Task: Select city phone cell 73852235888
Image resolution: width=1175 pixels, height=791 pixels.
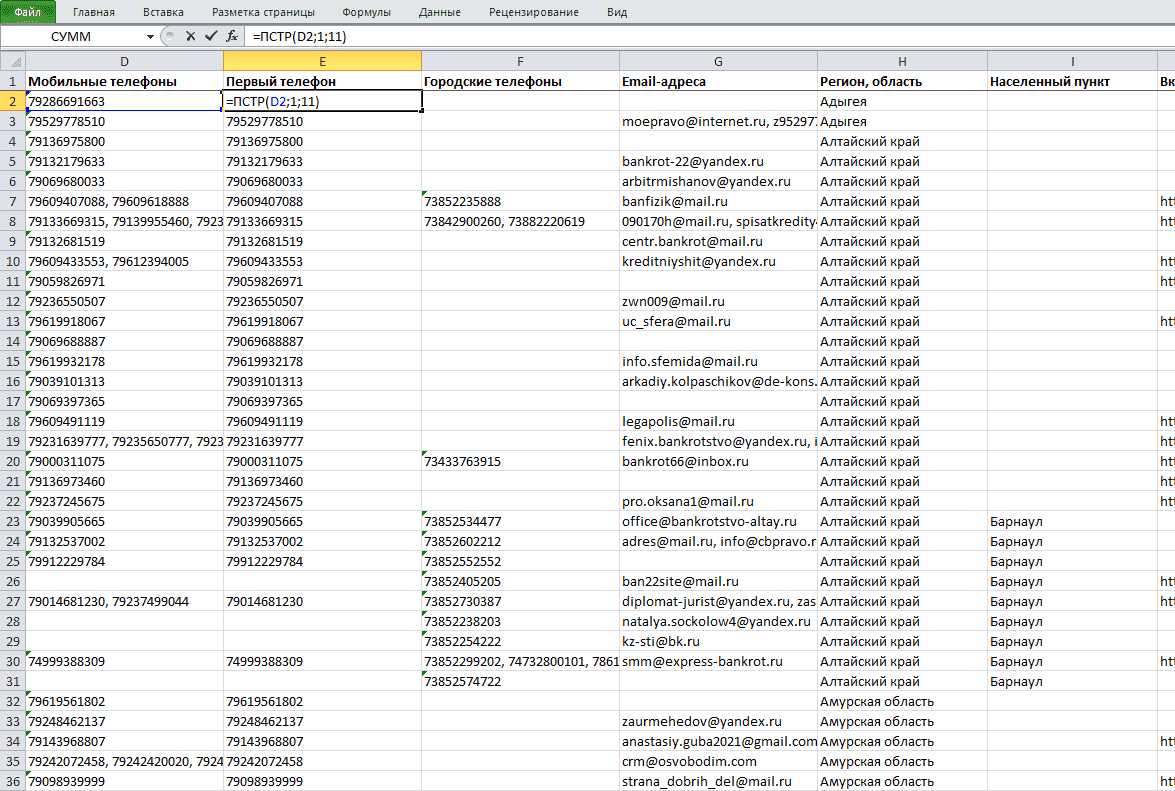Action: click(520, 201)
